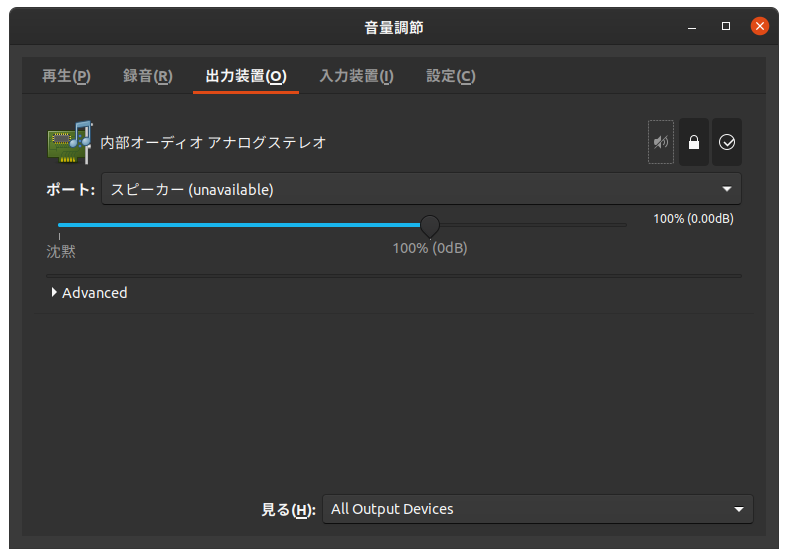Switch to the 再生(P) tab
The height and width of the screenshot is (558, 788).
pyautogui.click(x=66, y=76)
